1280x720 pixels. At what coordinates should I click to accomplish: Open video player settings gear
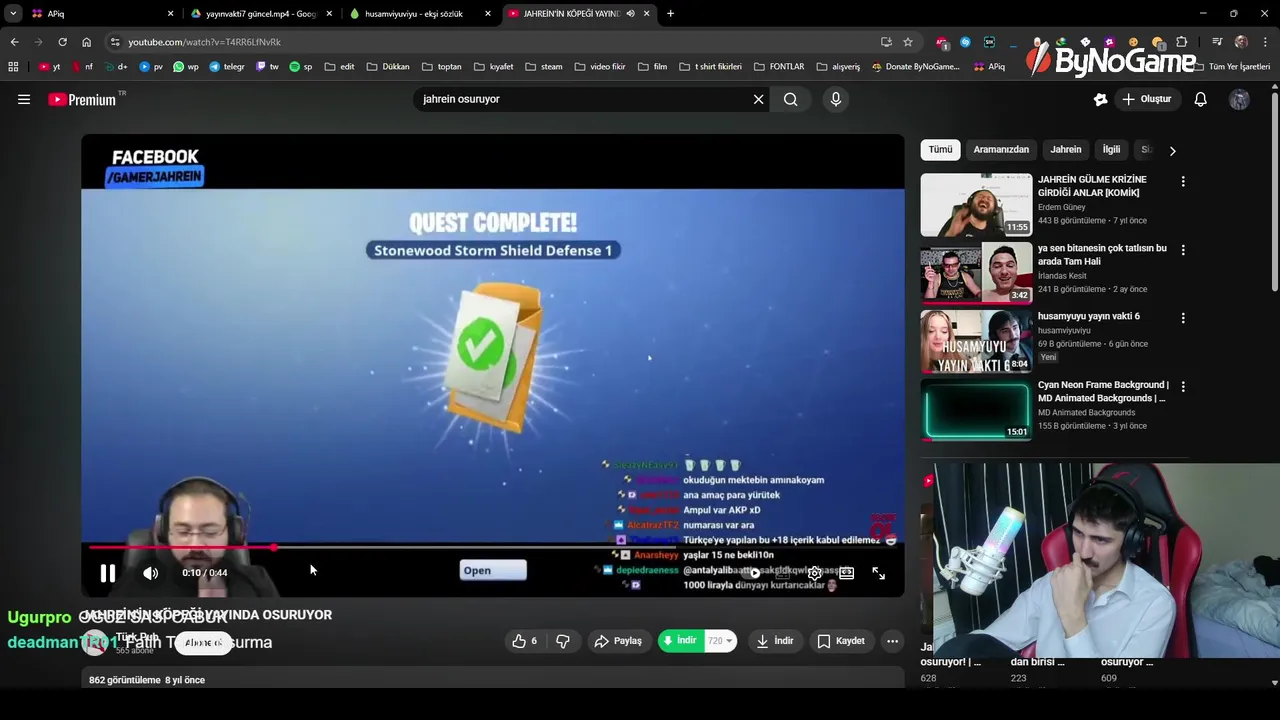(815, 573)
